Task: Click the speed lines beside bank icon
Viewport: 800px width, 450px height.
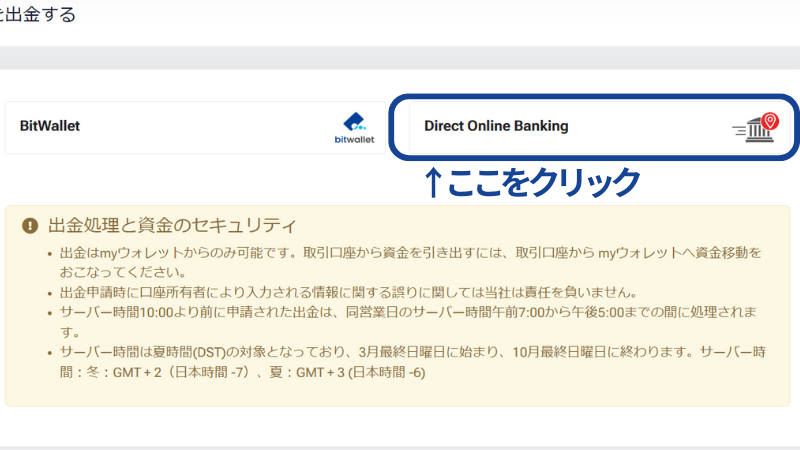Action: [x=739, y=131]
